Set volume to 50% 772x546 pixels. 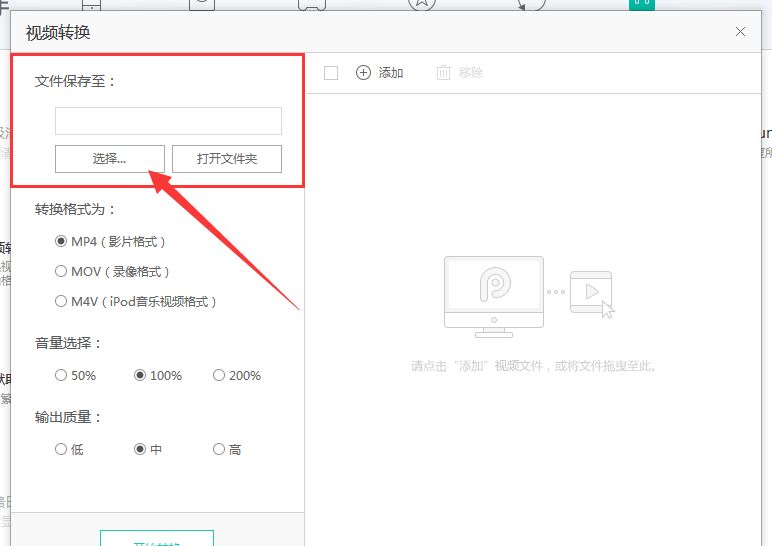click(61, 375)
